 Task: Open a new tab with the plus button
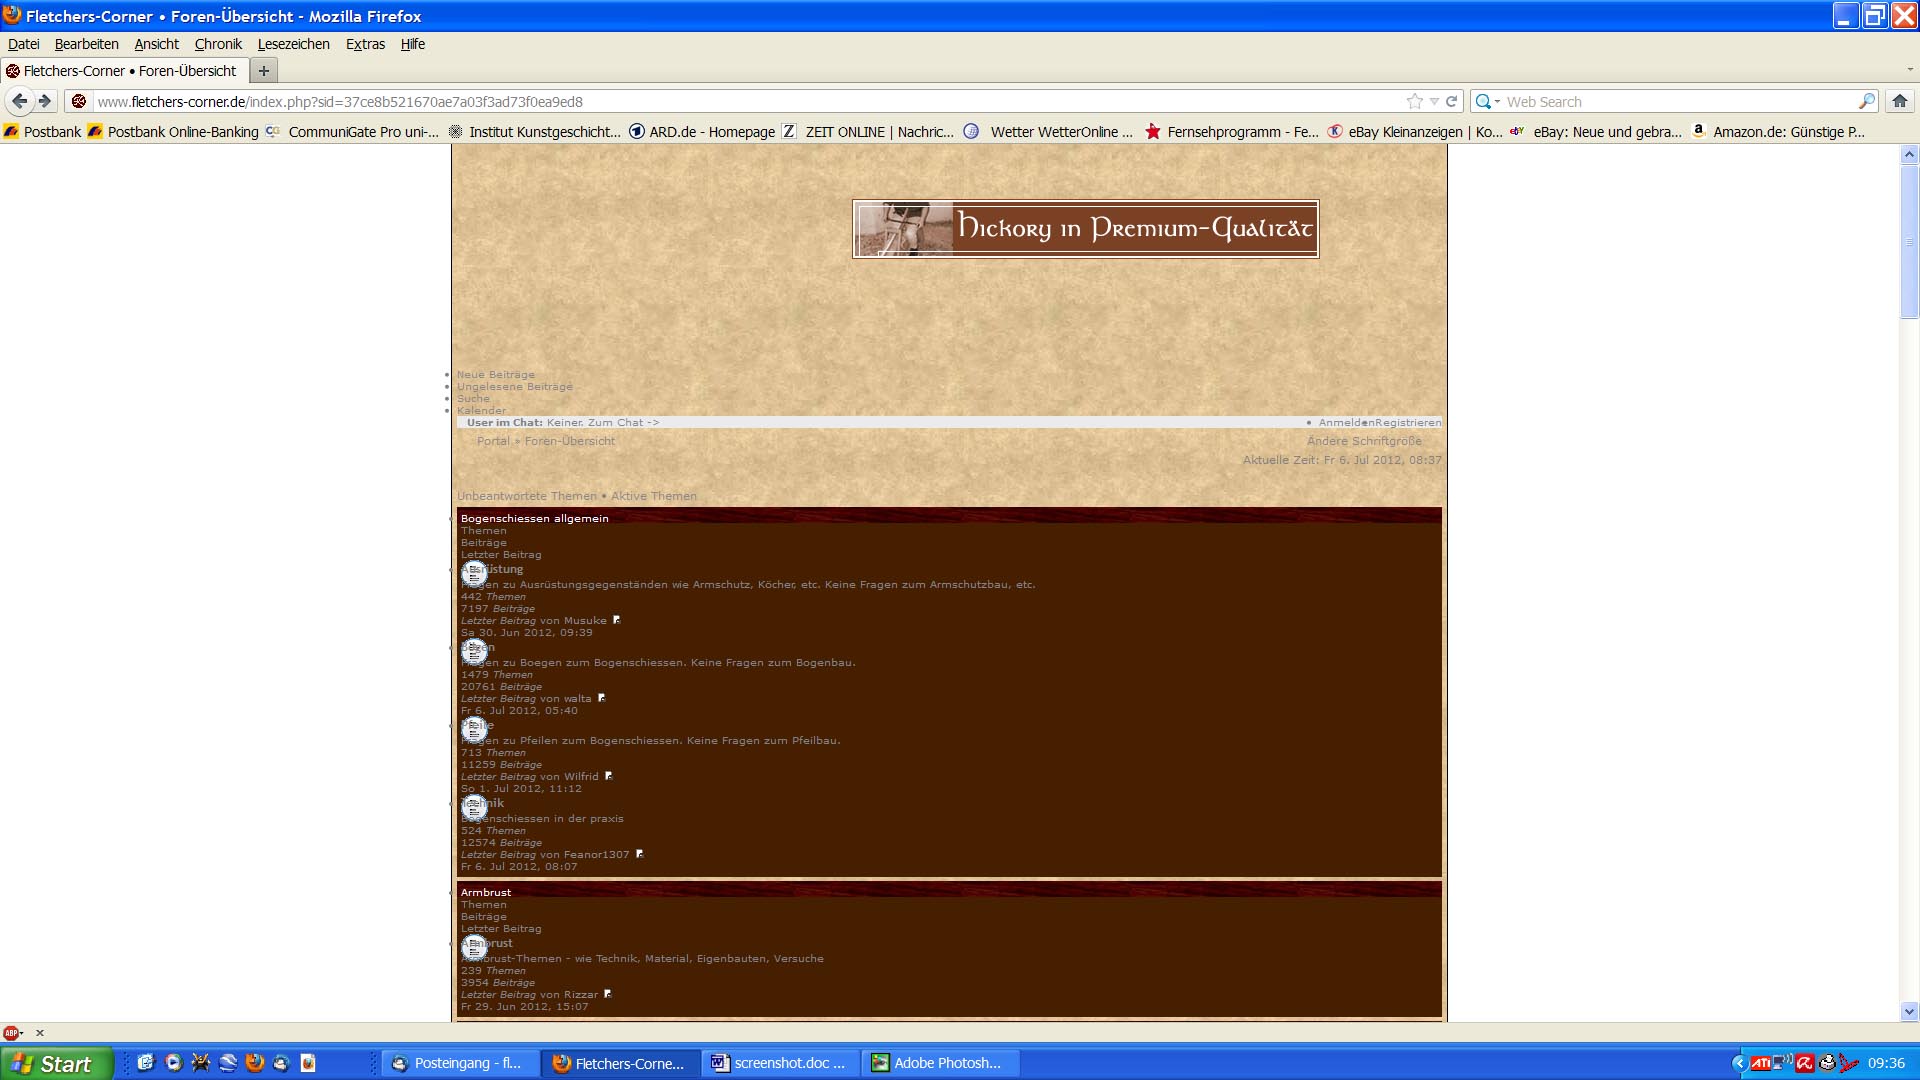pyautogui.click(x=264, y=71)
